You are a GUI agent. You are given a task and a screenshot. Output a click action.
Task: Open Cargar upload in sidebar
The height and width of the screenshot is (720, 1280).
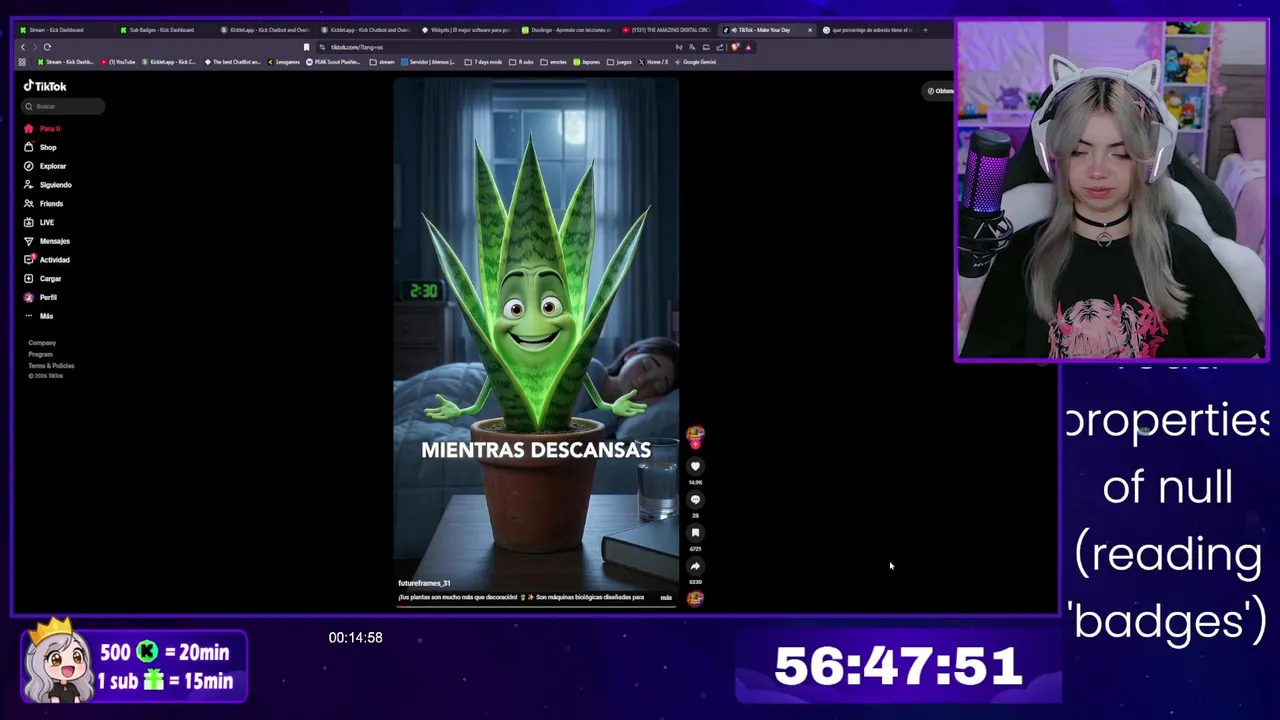coord(43,279)
